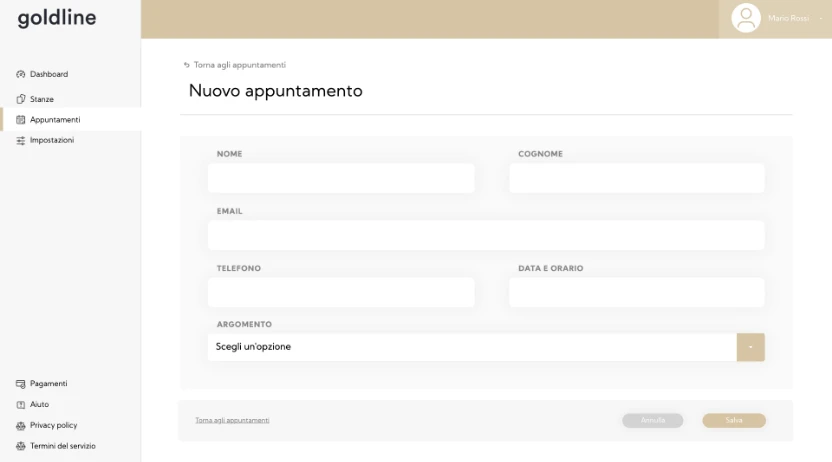This screenshot has height=462, width=832.
Task: Click the Stanze icon in sidebar
Action: [x=21, y=99]
